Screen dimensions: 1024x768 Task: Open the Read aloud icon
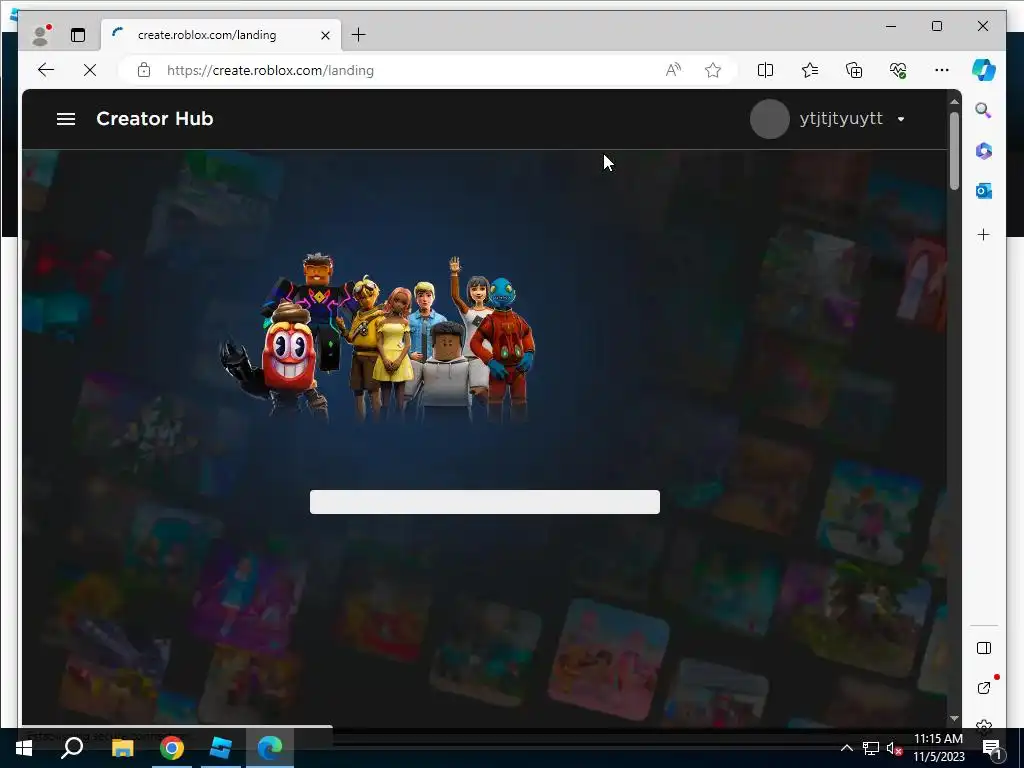[673, 70]
